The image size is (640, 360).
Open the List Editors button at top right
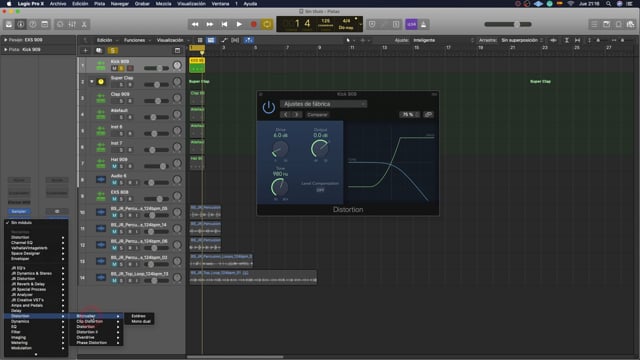594,24
